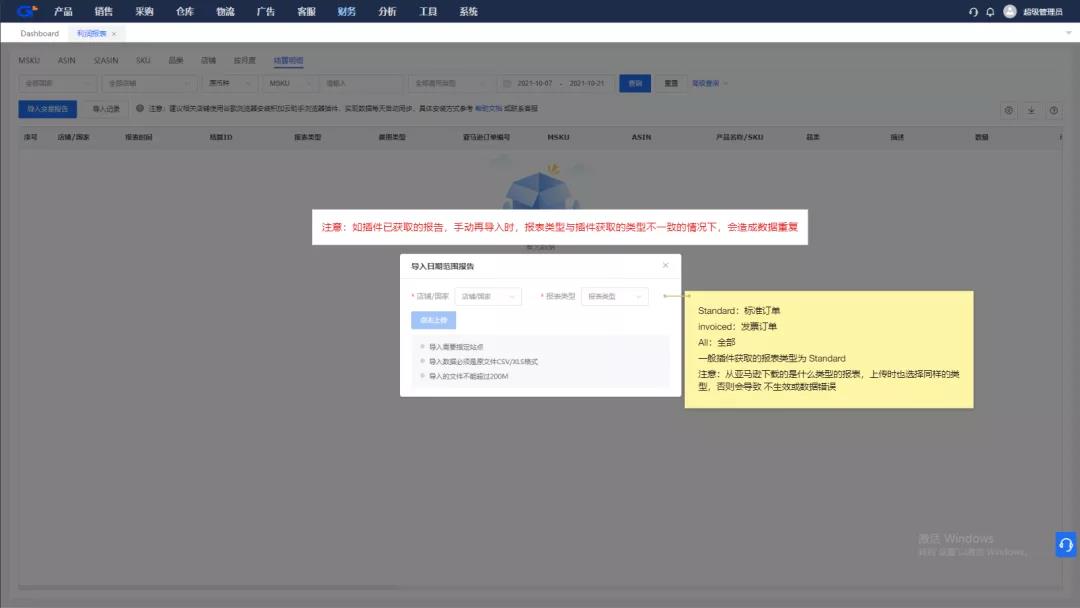
Task: Open the 财务 menu in top navigation
Action: coord(346,11)
